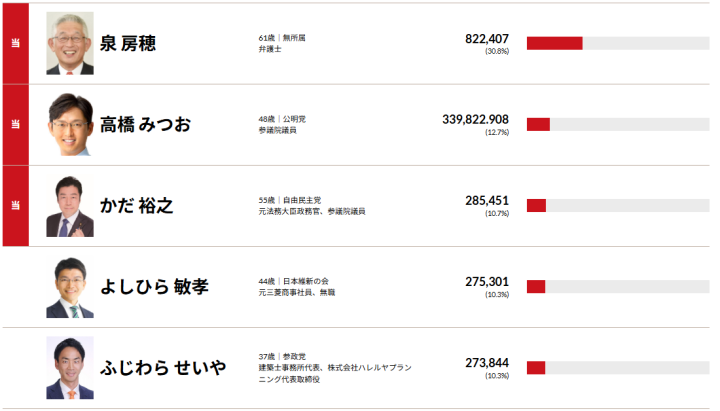Click the 参政党 party label
The width and height of the screenshot is (720, 411).
click(x=294, y=356)
